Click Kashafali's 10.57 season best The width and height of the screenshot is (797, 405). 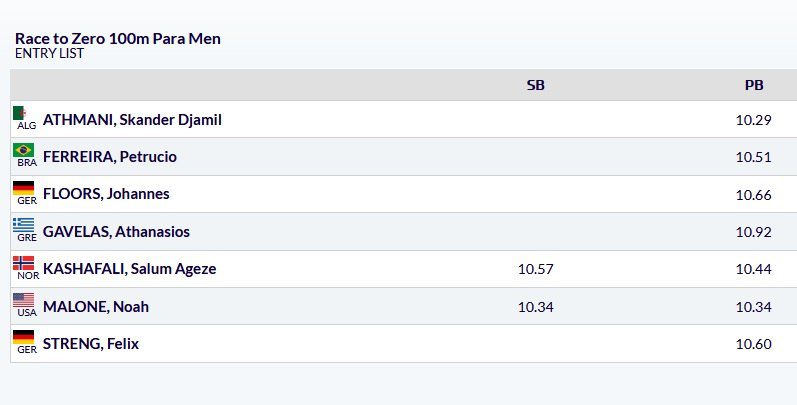click(536, 269)
